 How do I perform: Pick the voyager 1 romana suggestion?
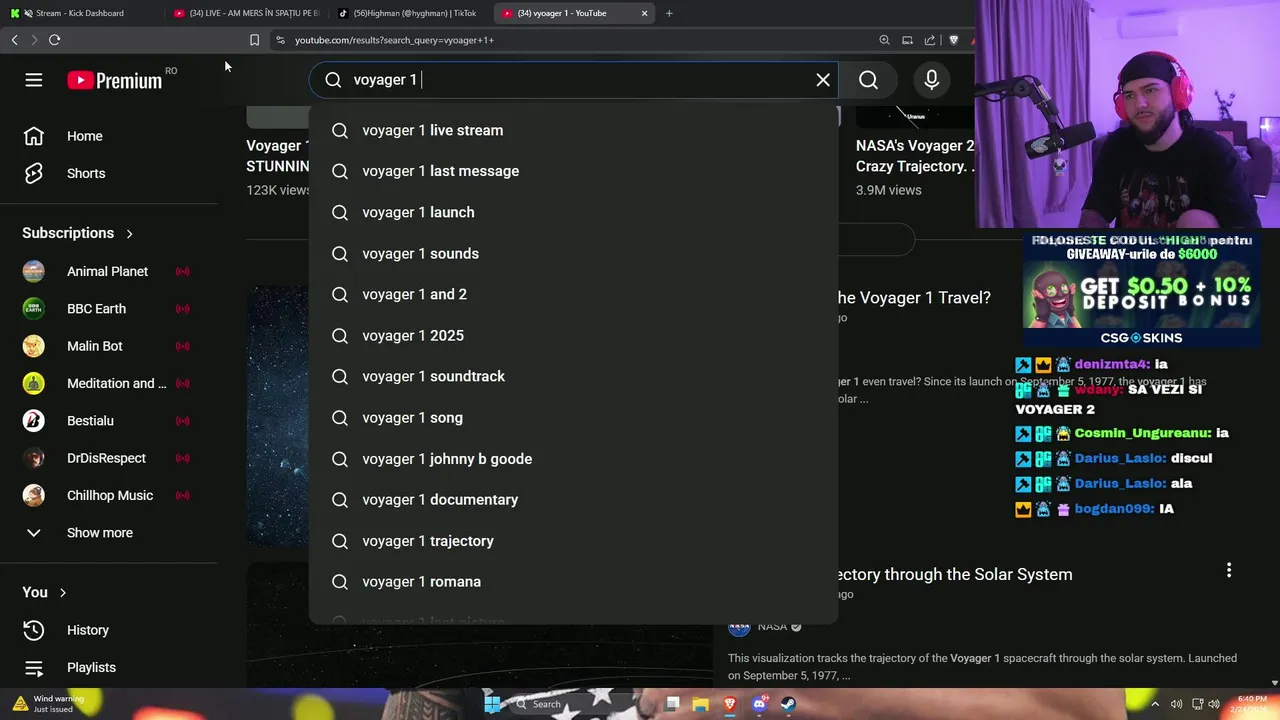coord(573,581)
